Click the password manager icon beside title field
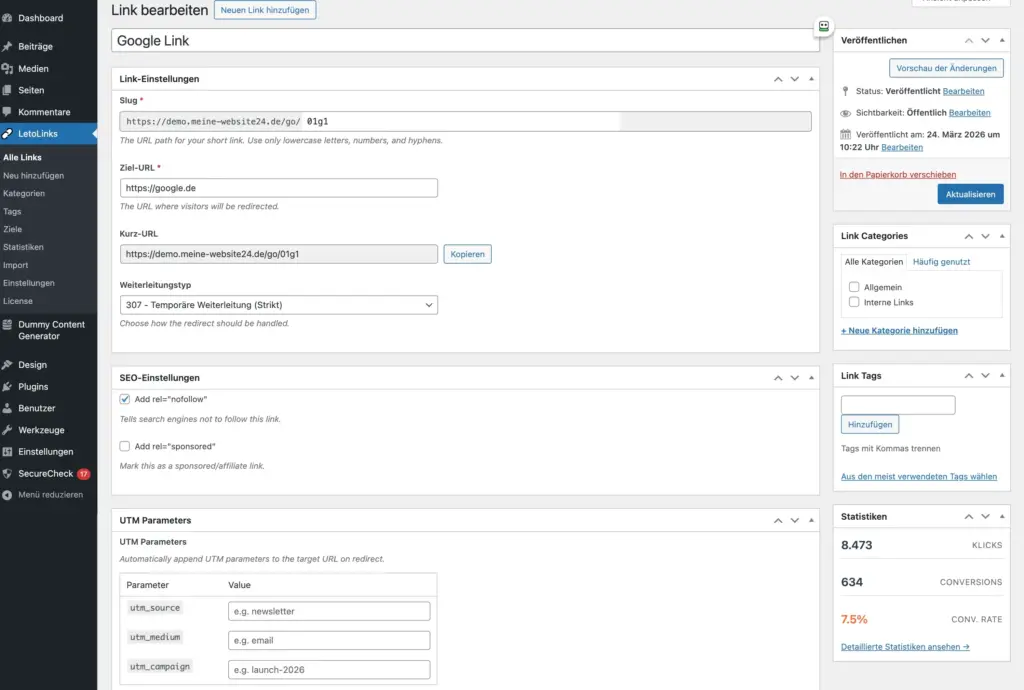This screenshot has height=690, width=1024. tap(824, 26)
